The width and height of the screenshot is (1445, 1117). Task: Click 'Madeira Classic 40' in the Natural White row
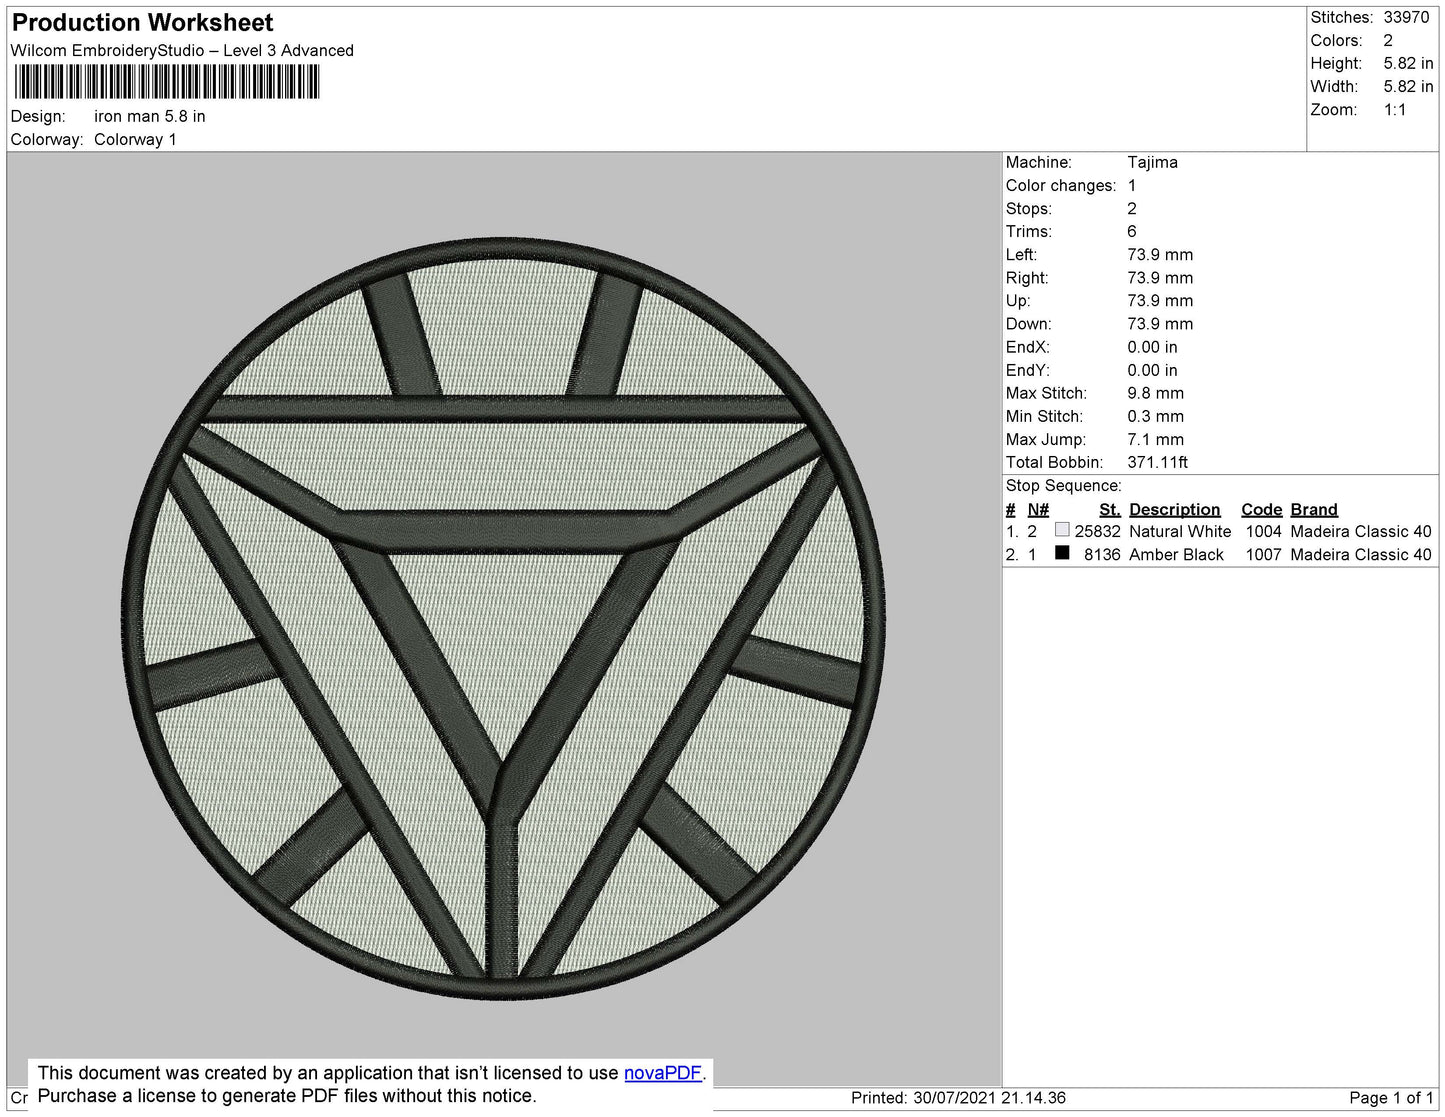(1361, 531)
